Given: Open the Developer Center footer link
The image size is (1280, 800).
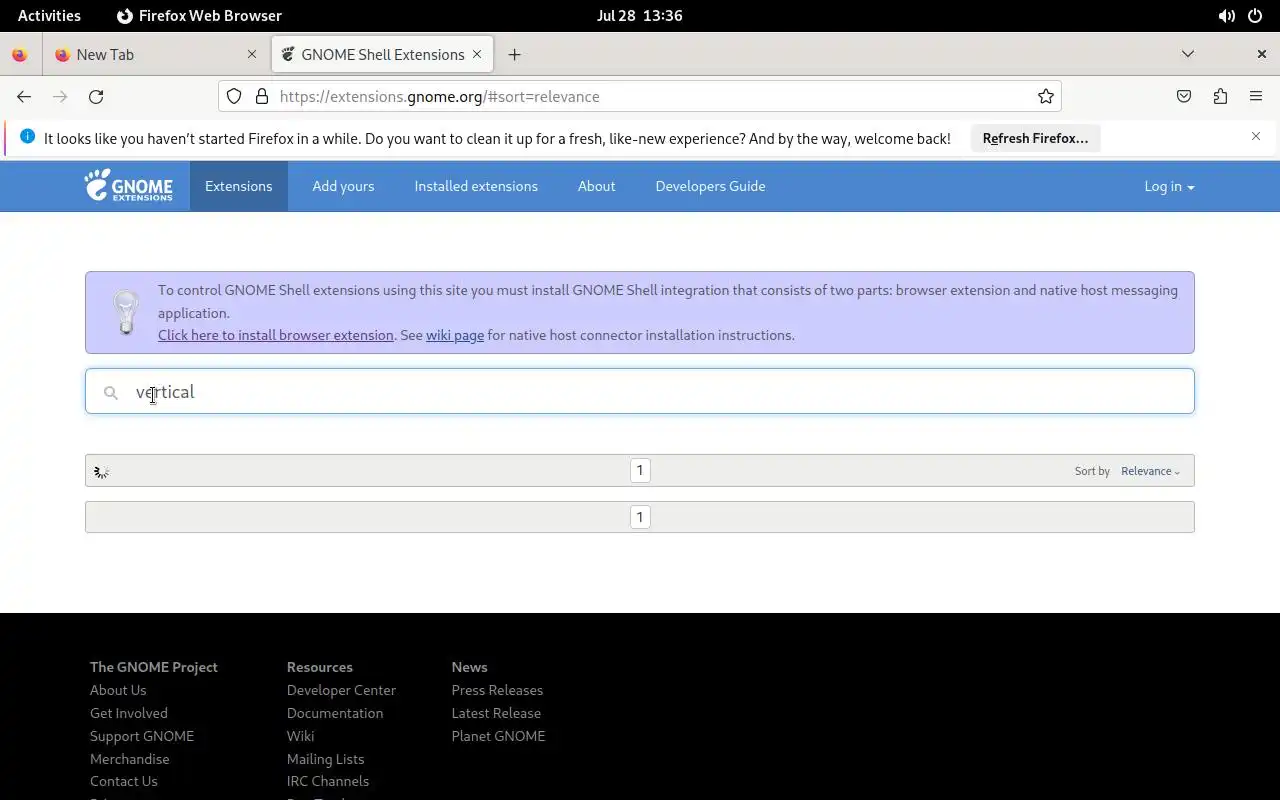Looking at the screenshot, I should (x=341, y=690).
